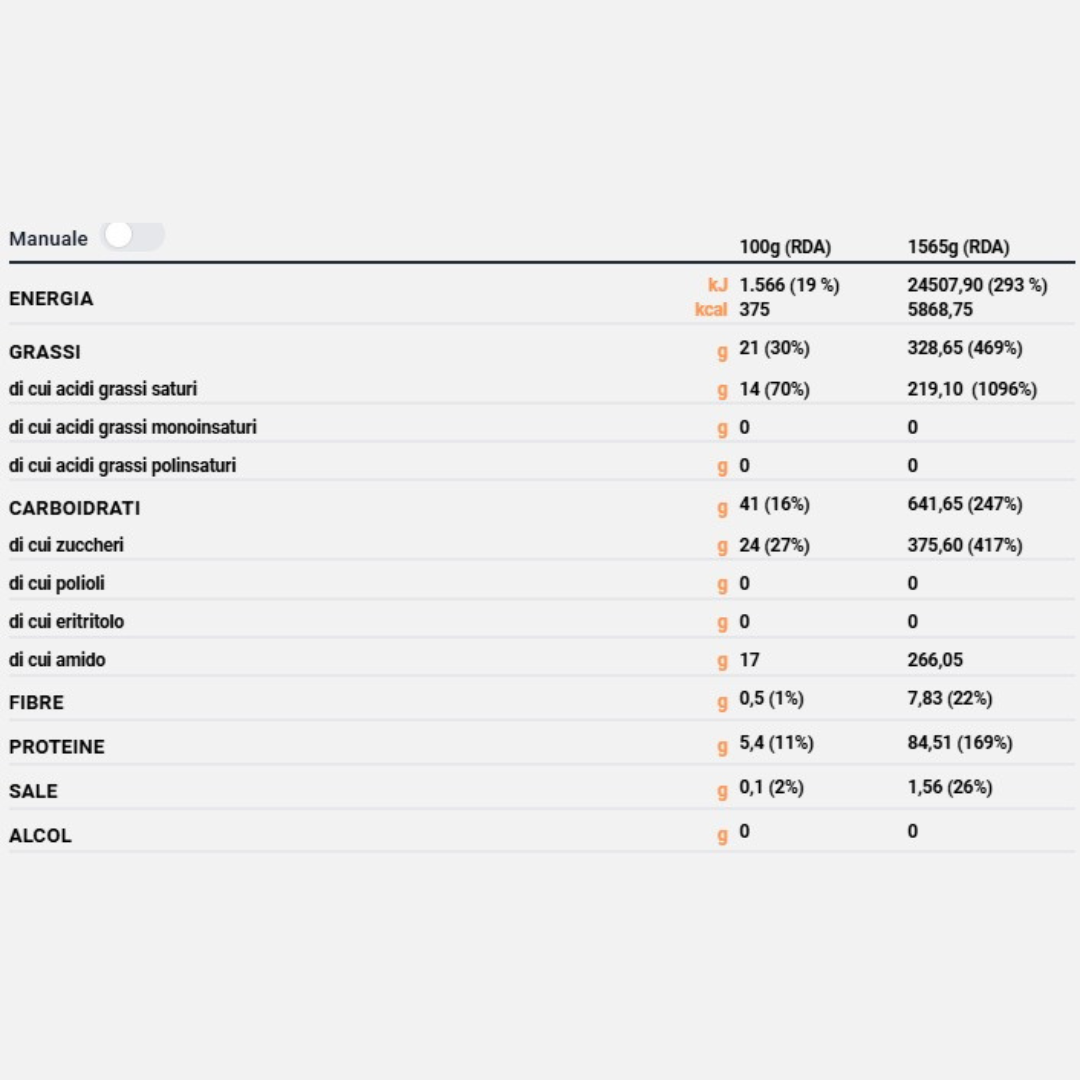Toggle the Manuale switch
The image size is (1080, 1080).
coord(132,236)
